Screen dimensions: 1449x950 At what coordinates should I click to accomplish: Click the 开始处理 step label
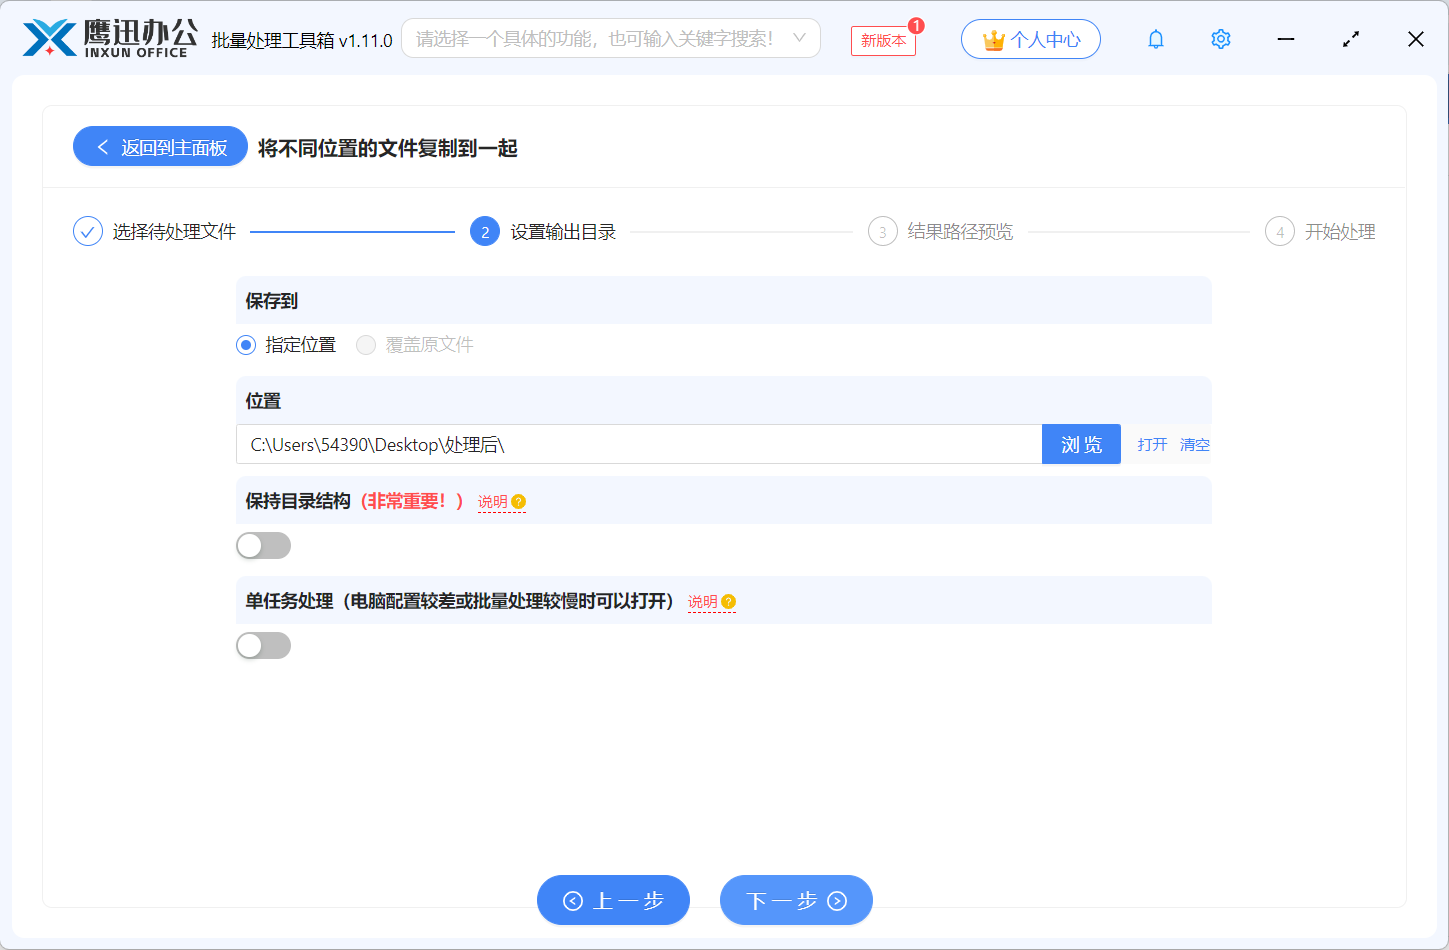tap(1340, 232)
